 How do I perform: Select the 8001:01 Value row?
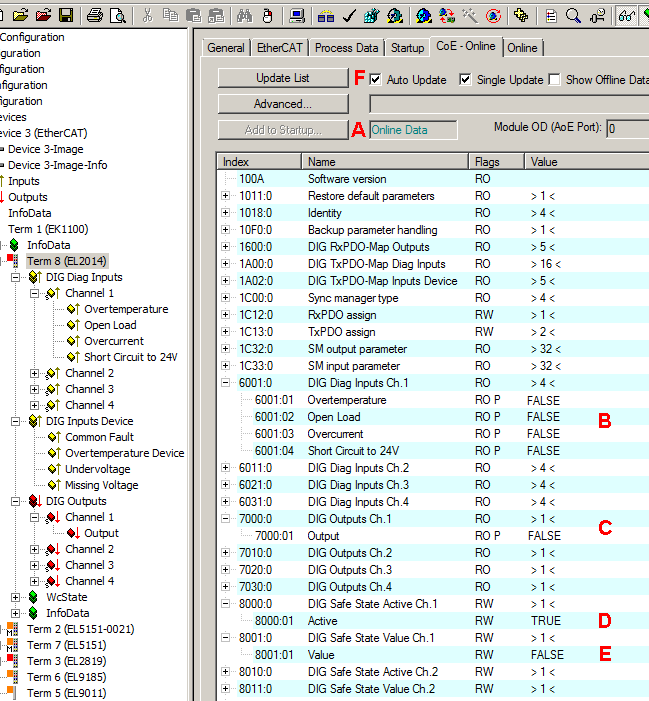tap(433, 655)
